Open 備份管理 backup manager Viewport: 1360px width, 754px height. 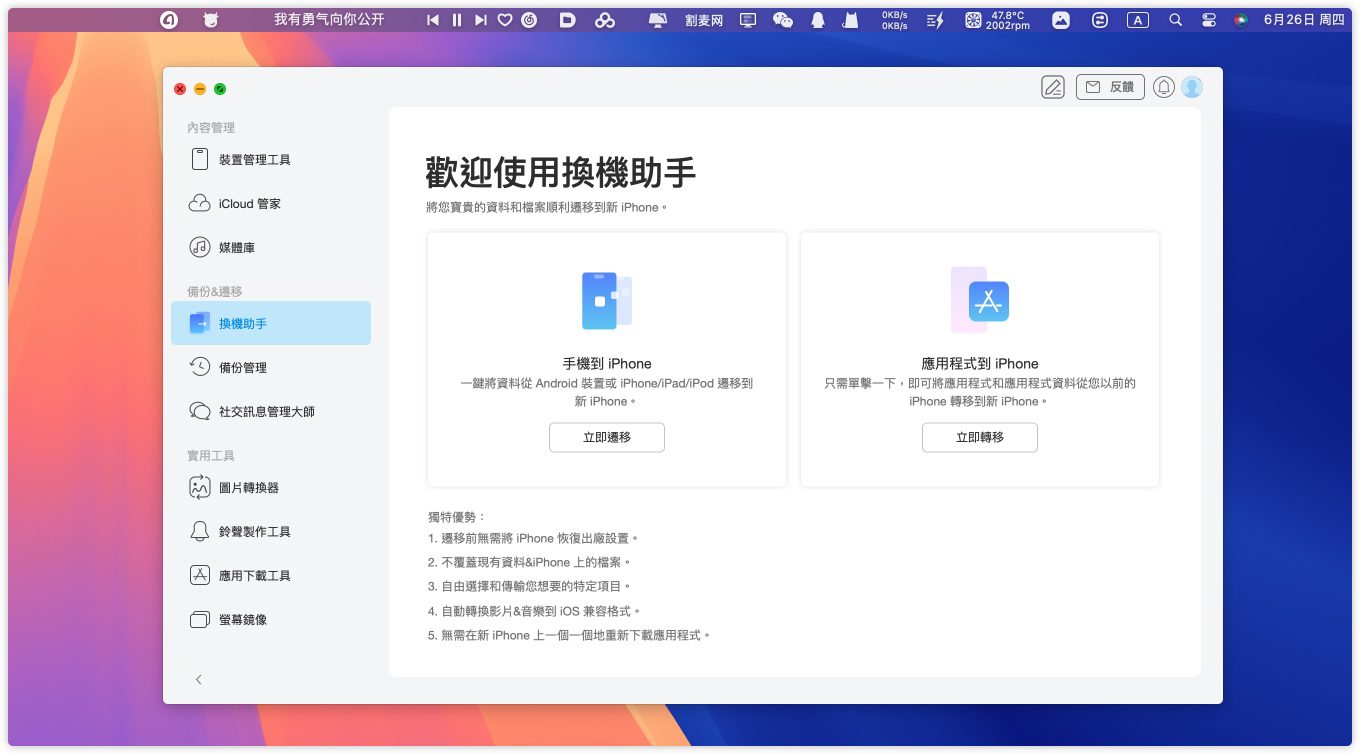click(242, 368)
